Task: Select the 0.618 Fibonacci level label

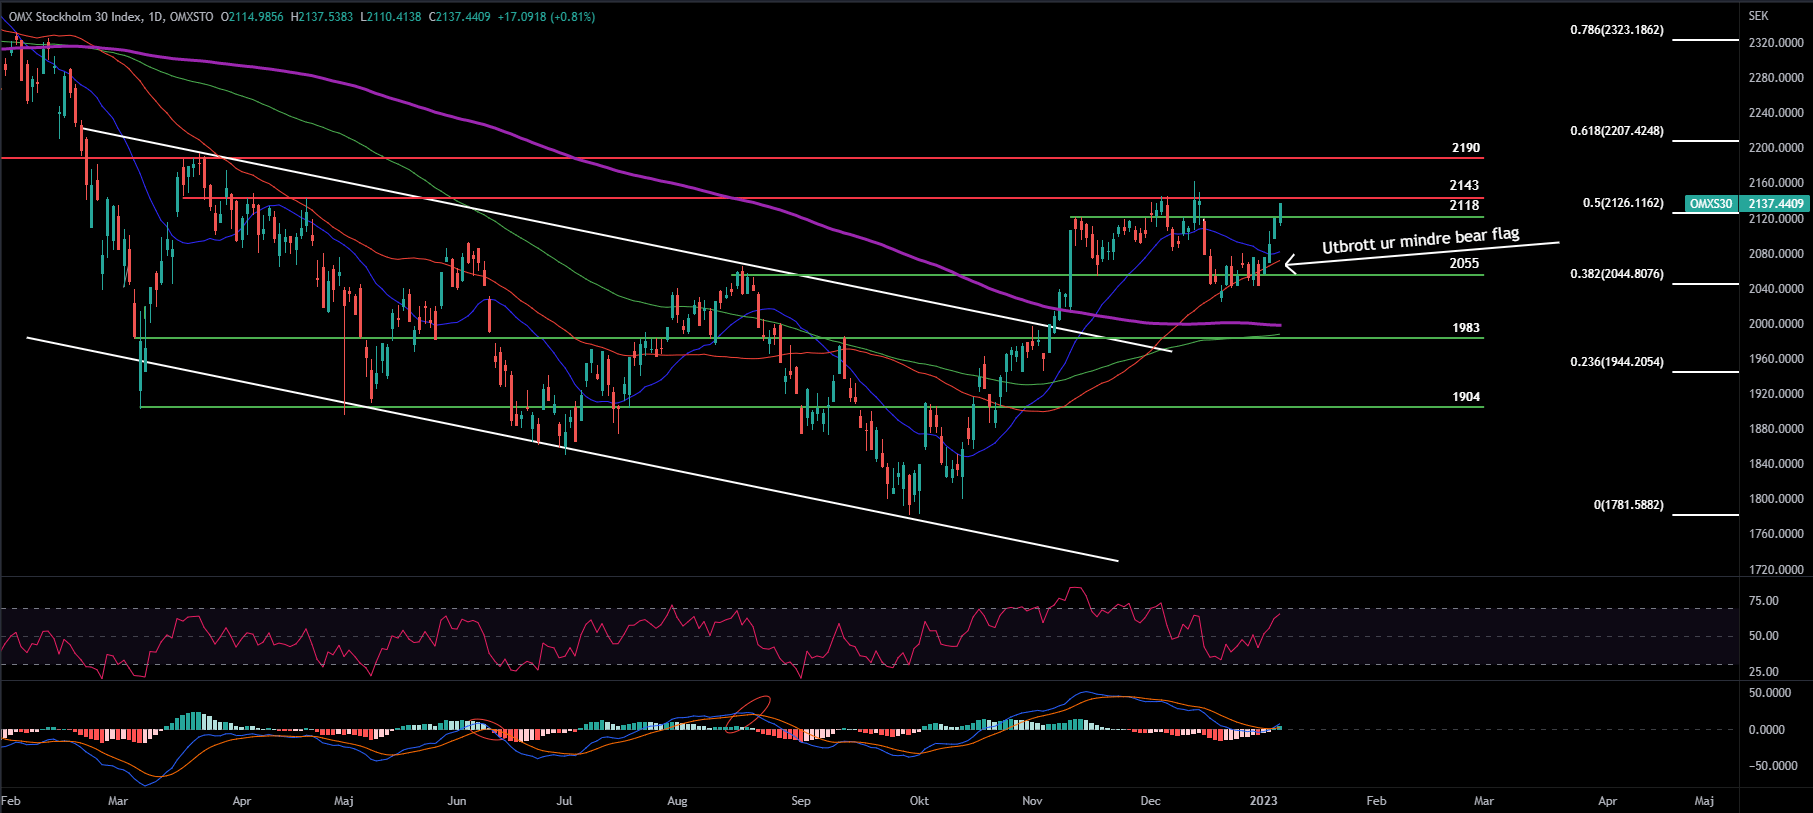Action: click(1616, 131)
